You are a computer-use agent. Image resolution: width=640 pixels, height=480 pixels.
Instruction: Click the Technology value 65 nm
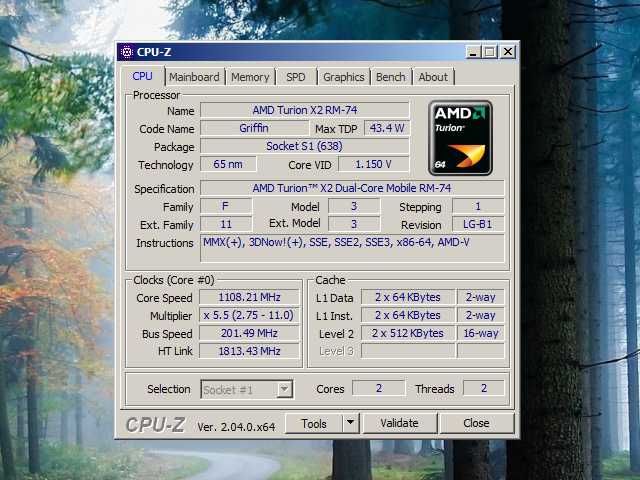point(228,164)
